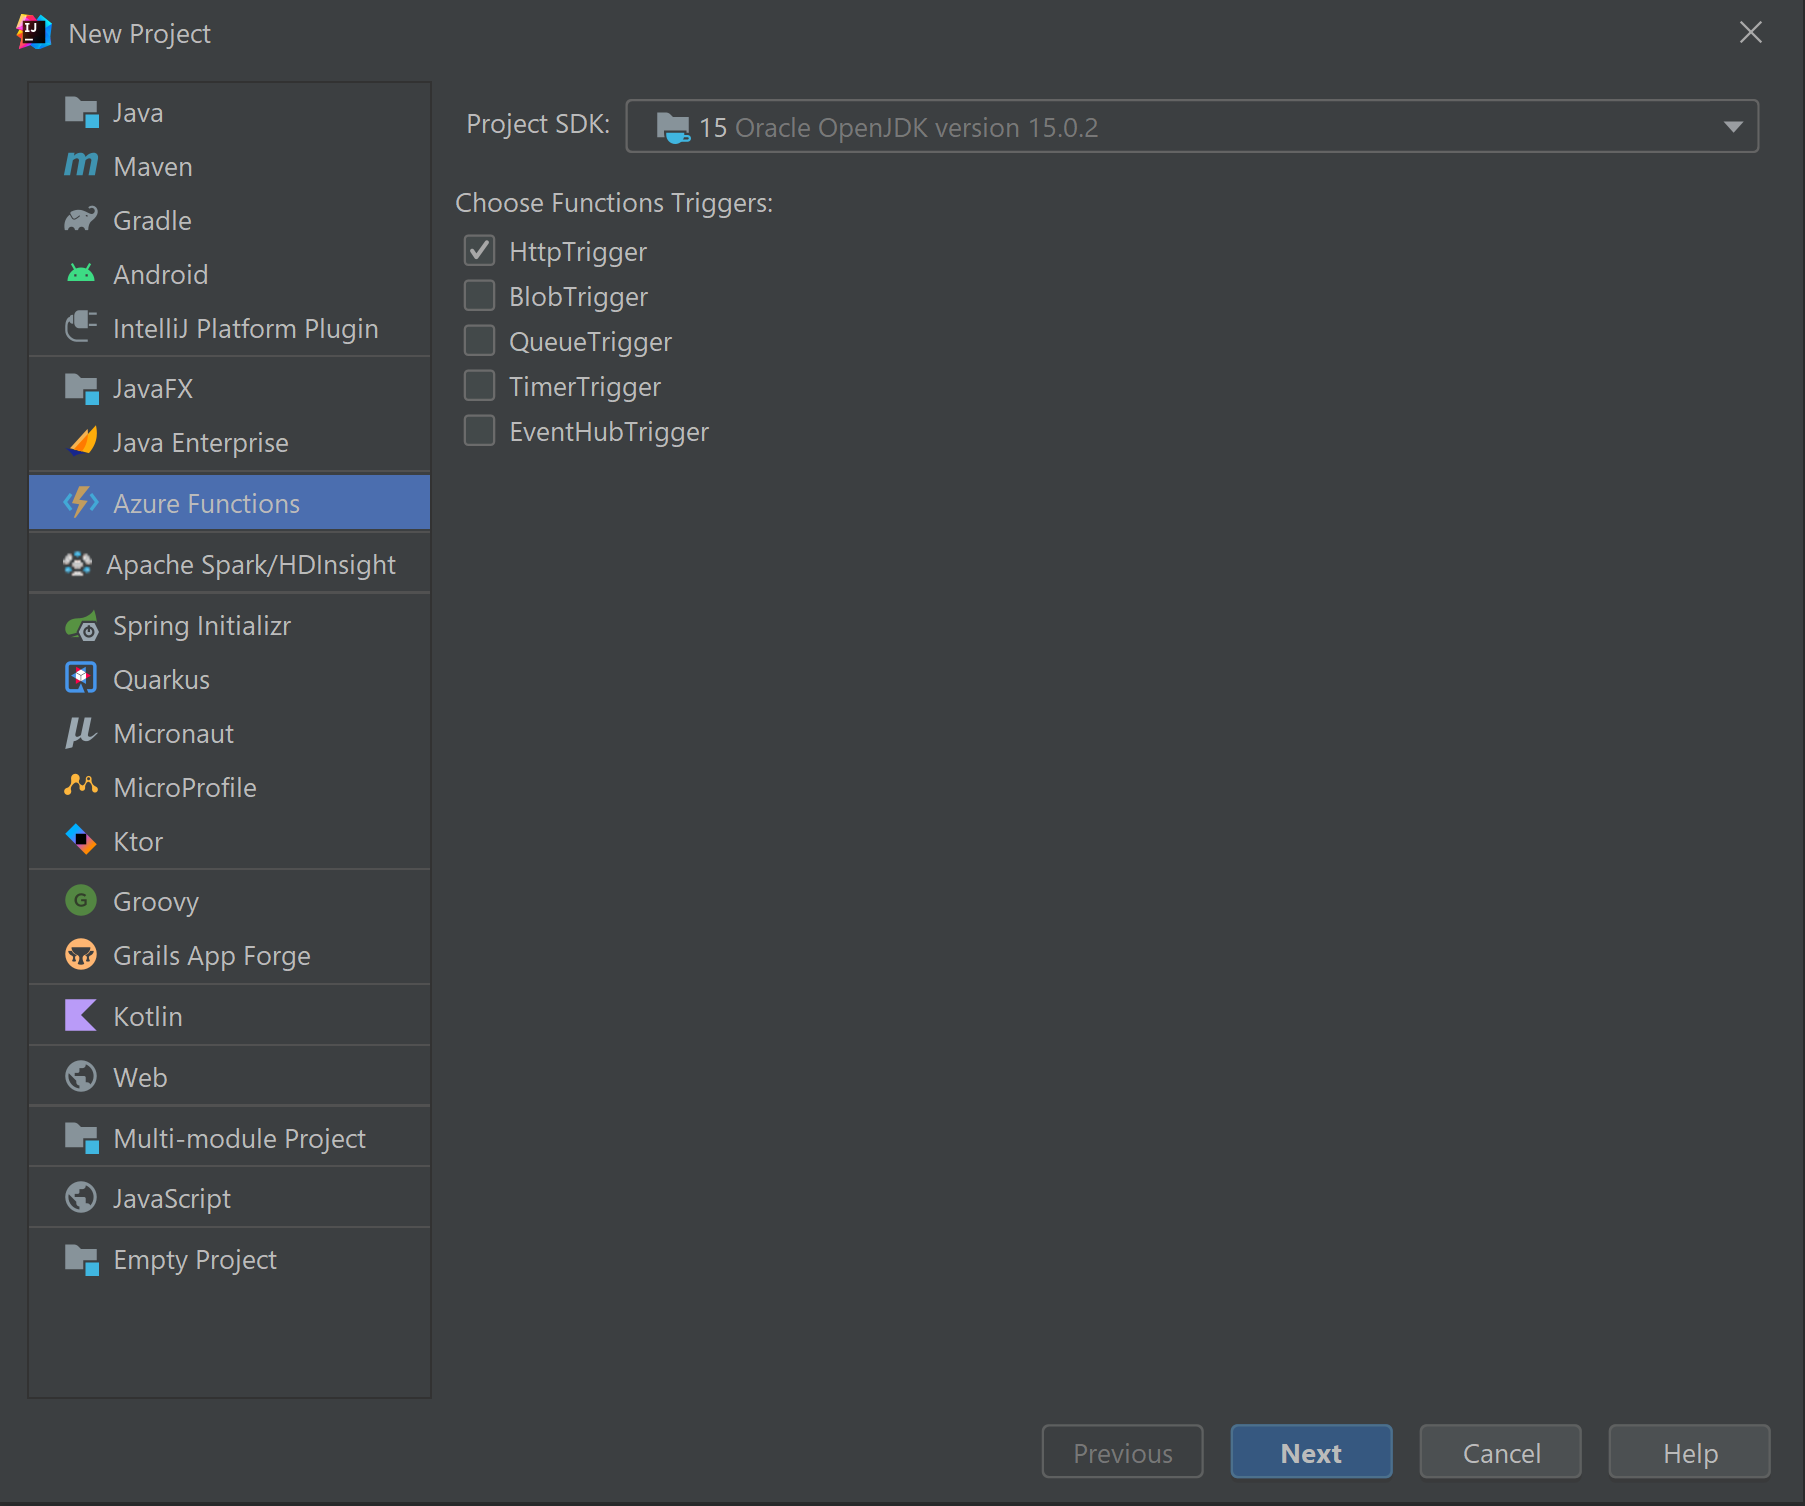Select the purple Kotlin 'K' icon
Viewport: 1805px width, 1506px height.
(81, 1015)
